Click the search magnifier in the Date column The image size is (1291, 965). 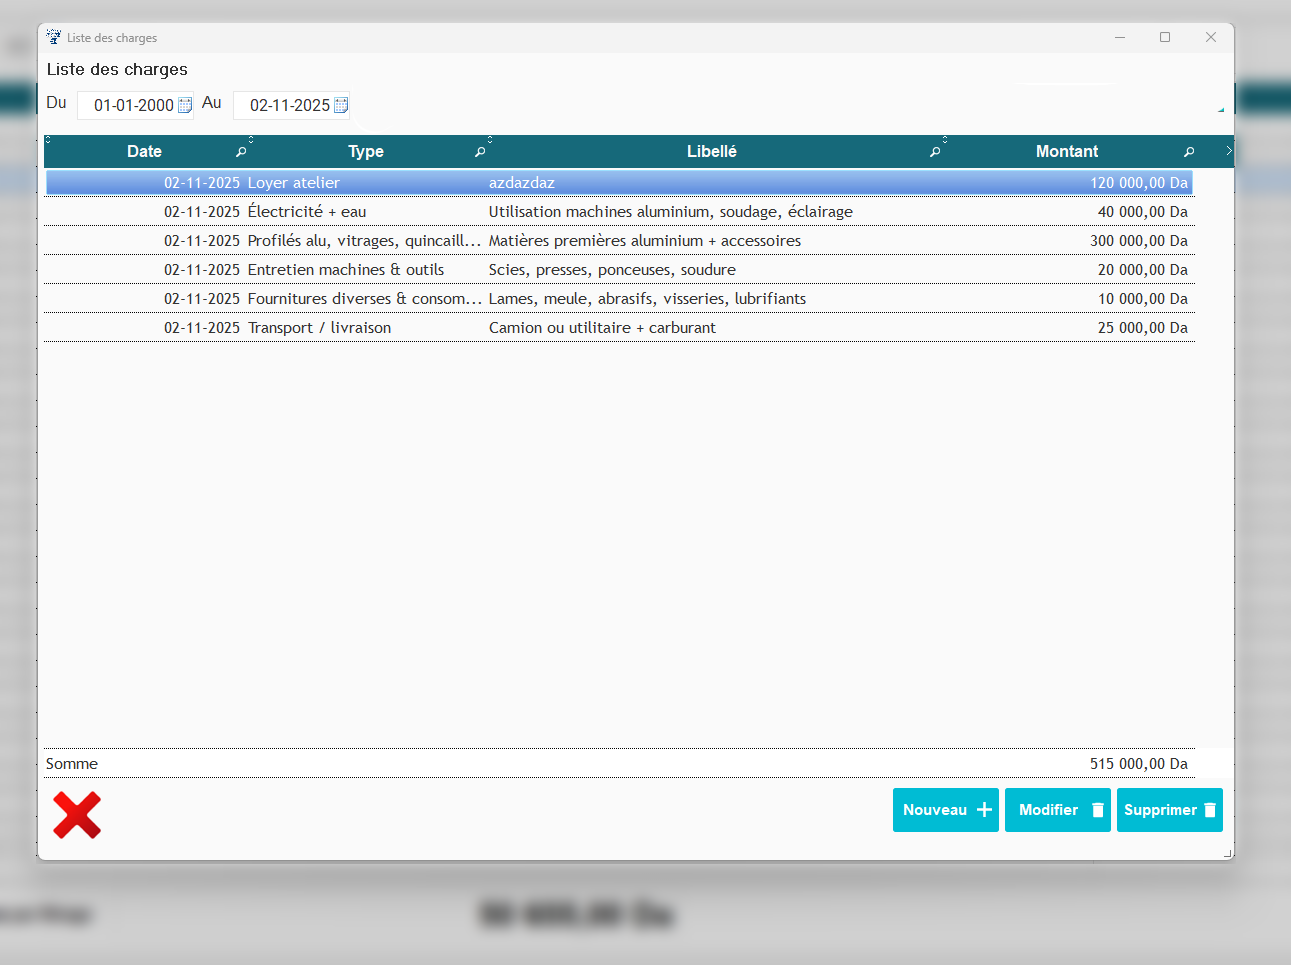click(x=241, y=152)
